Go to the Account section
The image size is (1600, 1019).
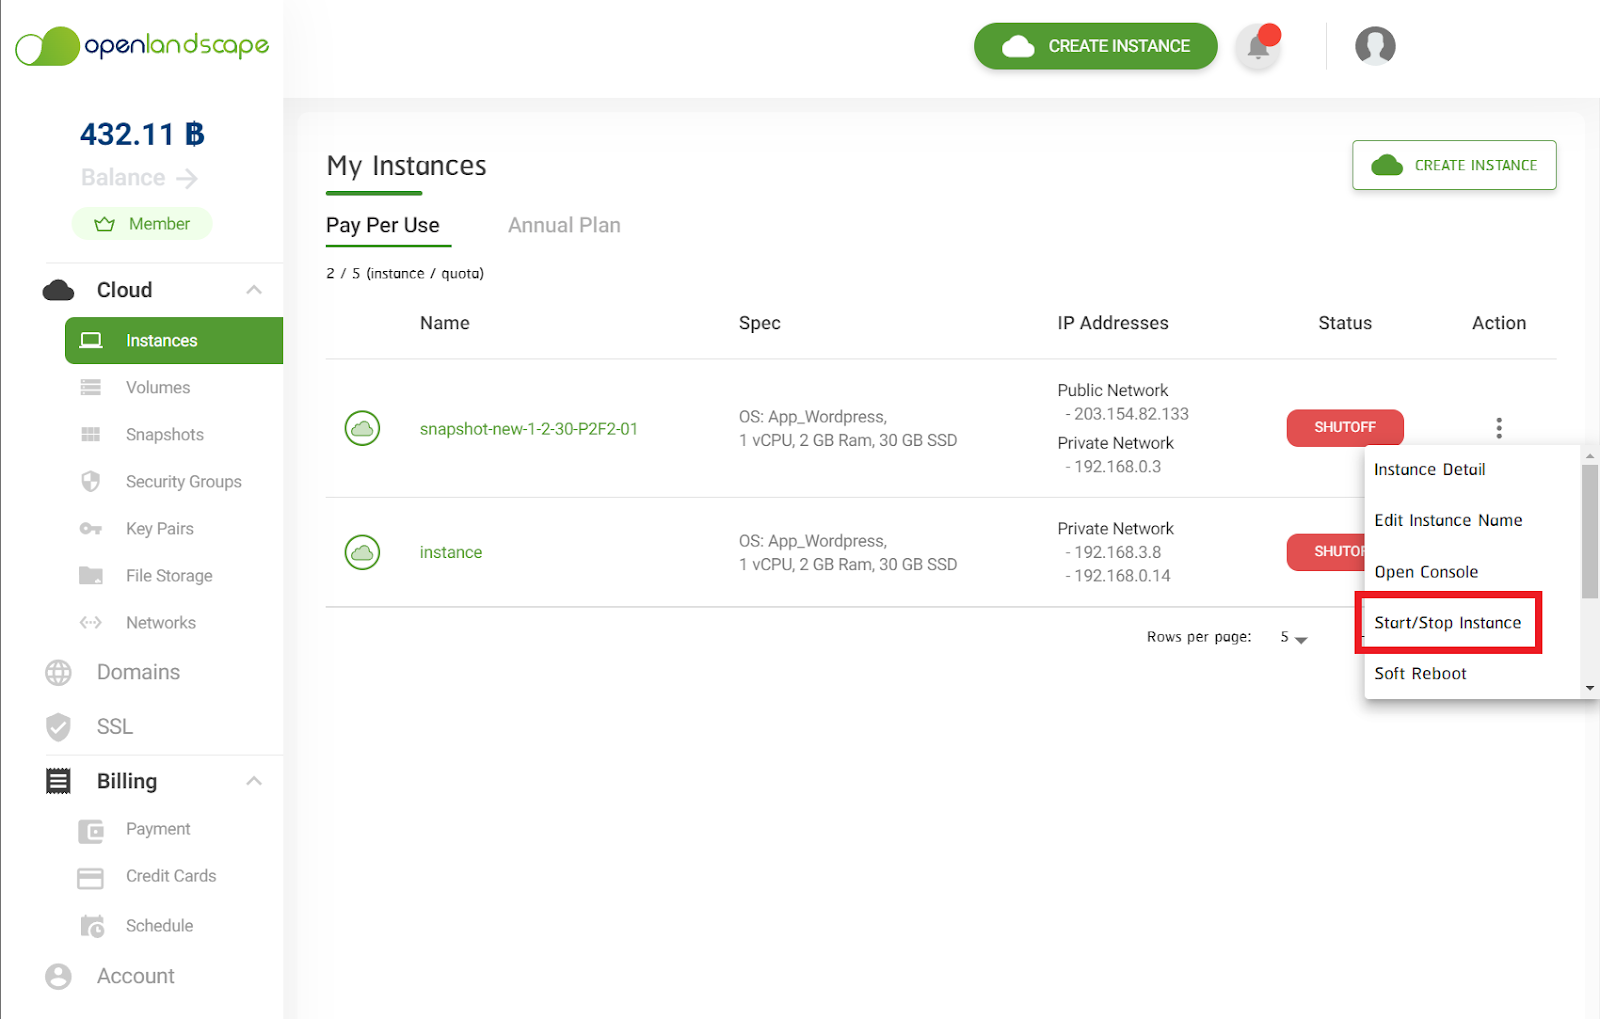135,977
